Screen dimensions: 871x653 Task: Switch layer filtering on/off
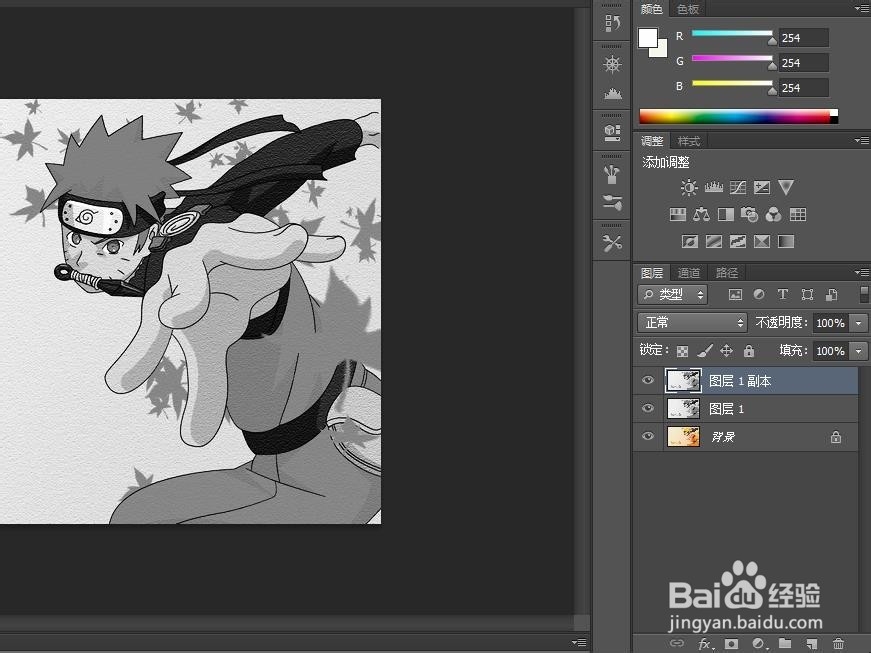864,294
